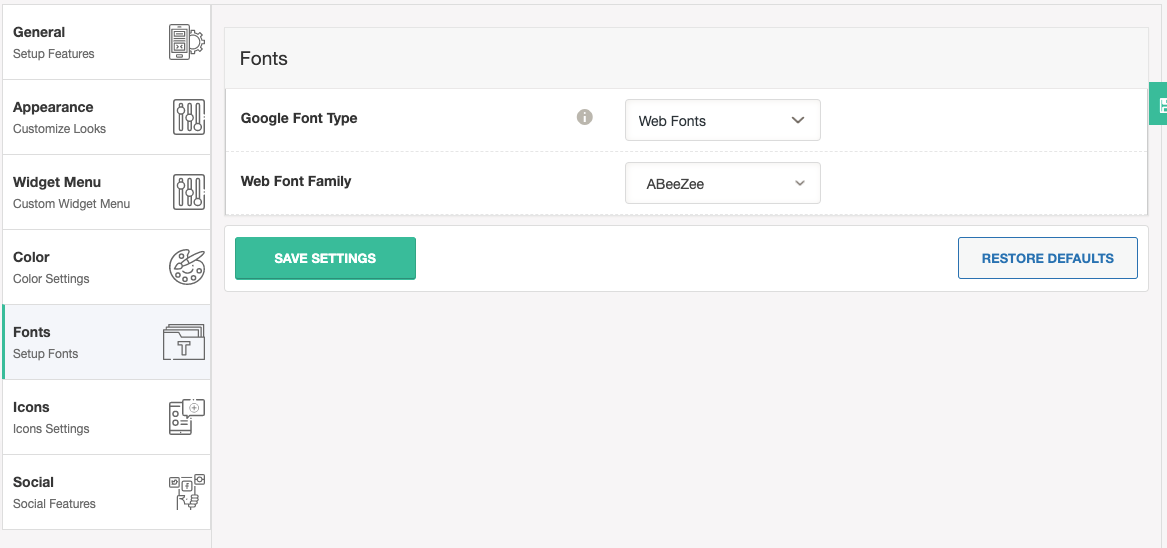Click the Restore Defaults button
This screenshot has height=548, width=1167.
[x=1047, y=258]
